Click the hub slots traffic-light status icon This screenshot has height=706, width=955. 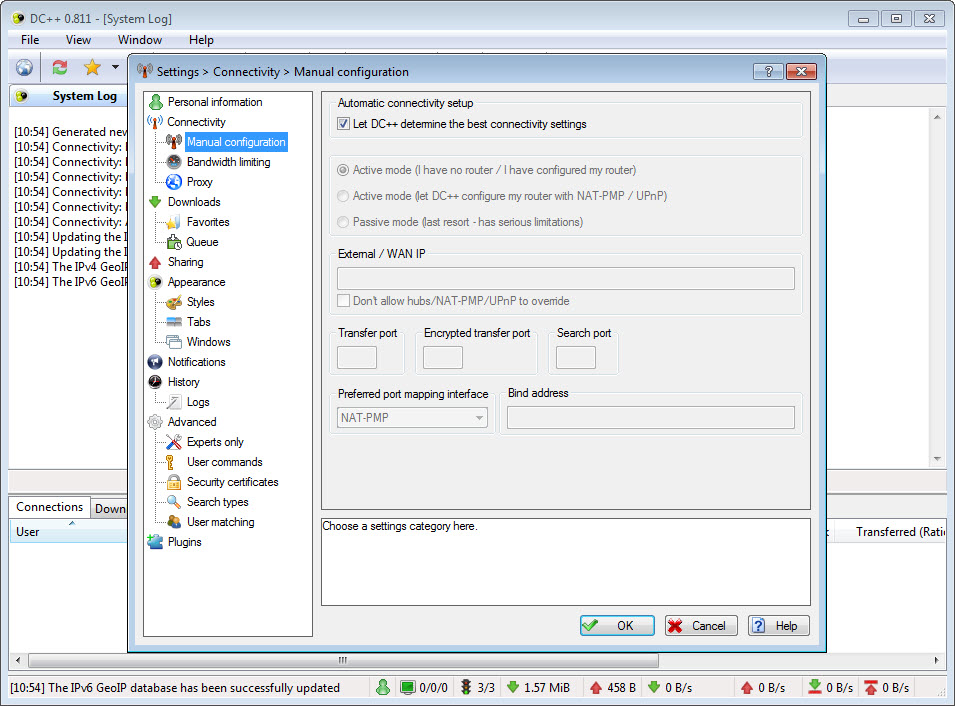[x=466, y=687]
